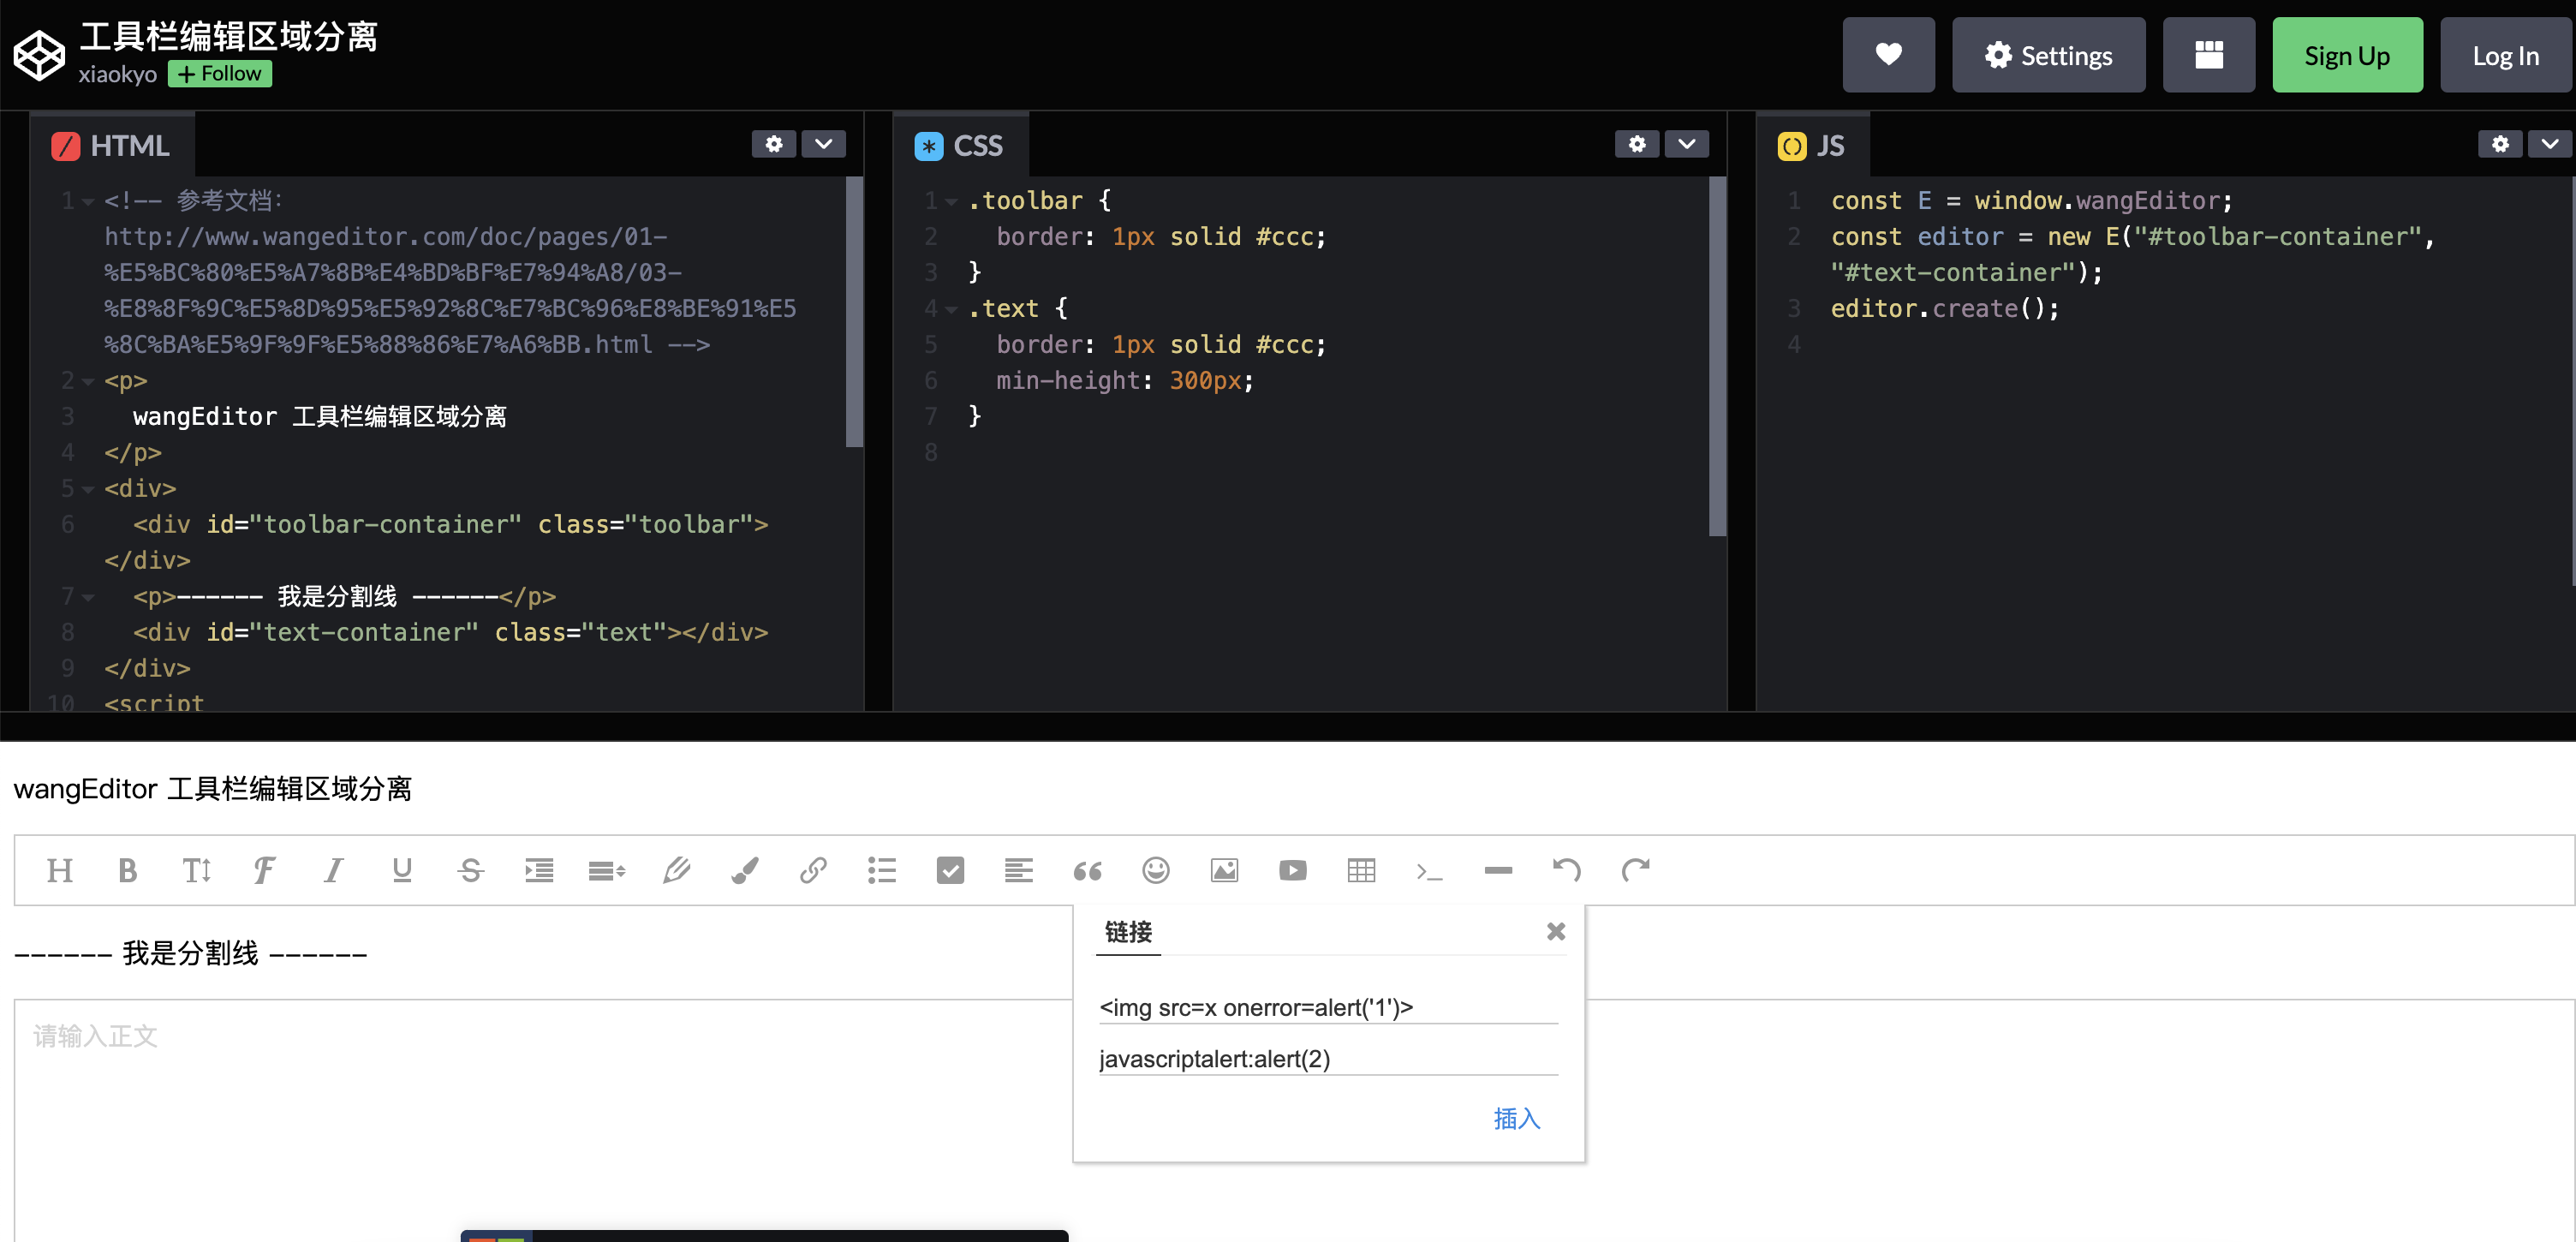Expand the CSS panel dropdown chevron
Screen dimensions: 2576x1242
tap(1687, 144)
